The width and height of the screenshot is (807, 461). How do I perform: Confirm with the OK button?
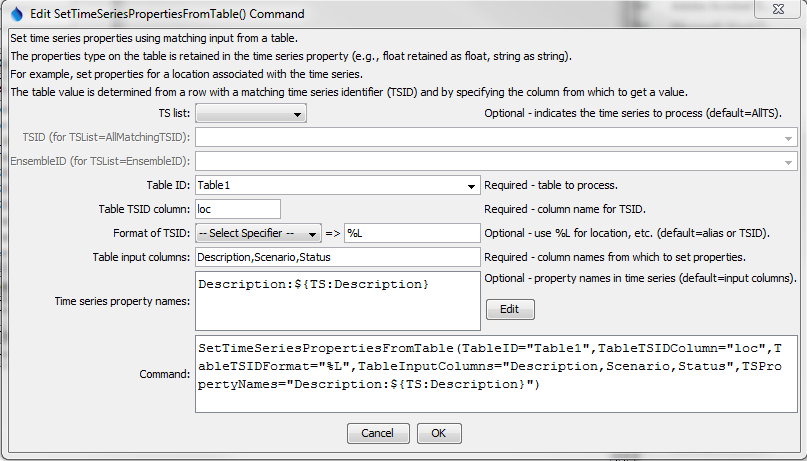pyautogui.click(x=438, y=433)
